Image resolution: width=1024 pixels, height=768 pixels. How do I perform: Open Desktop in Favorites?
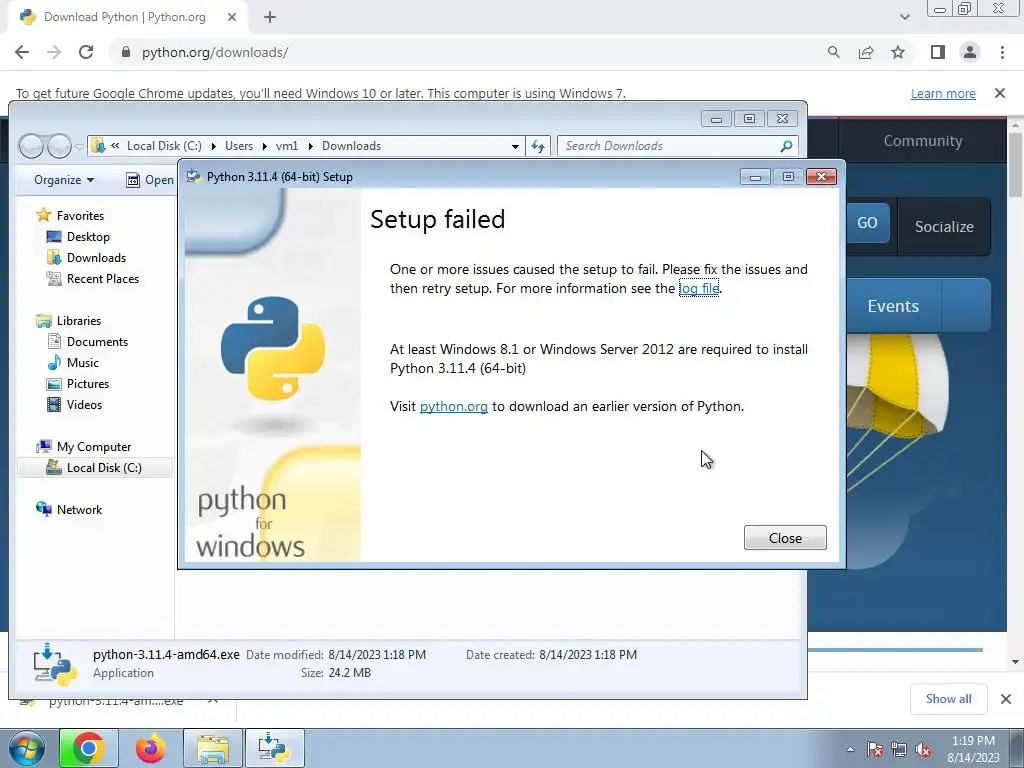tap(88, 236)
